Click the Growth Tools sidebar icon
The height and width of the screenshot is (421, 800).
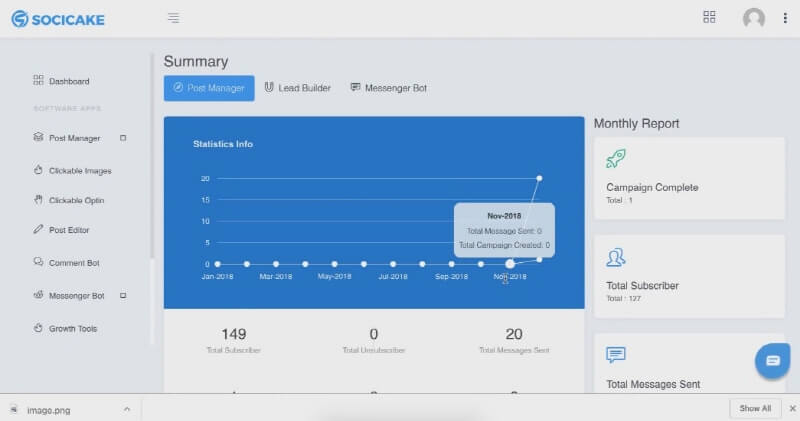point(38,328)
